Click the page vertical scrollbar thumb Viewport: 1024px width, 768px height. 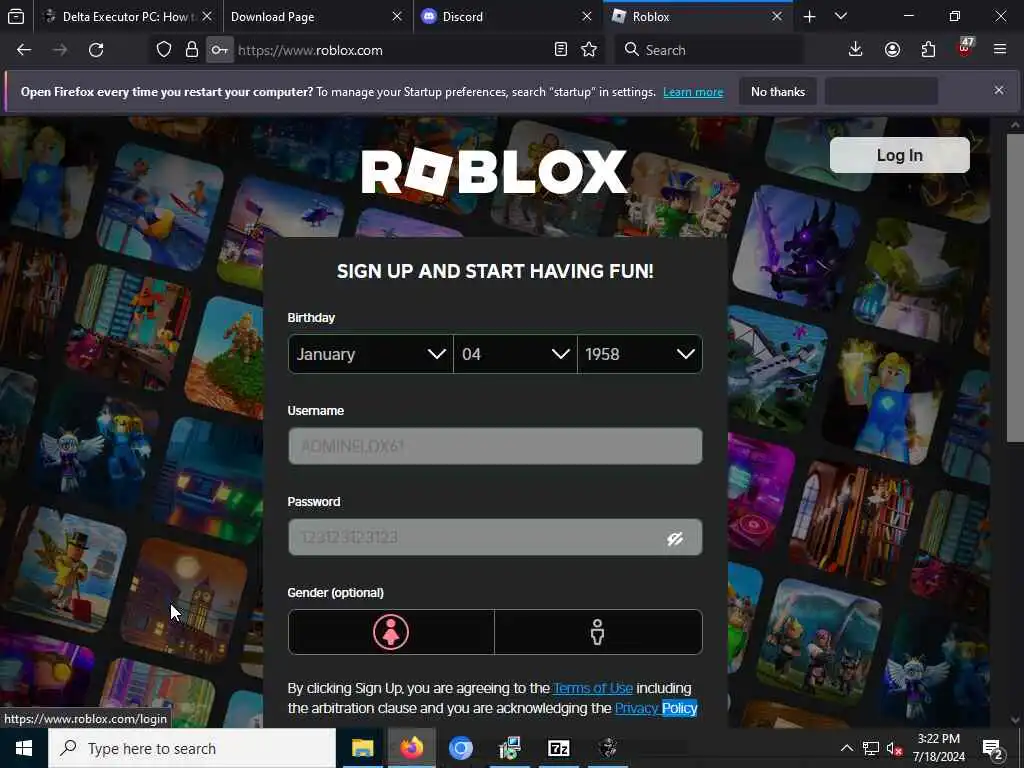pyautogui.click(x=1015, y=287)
